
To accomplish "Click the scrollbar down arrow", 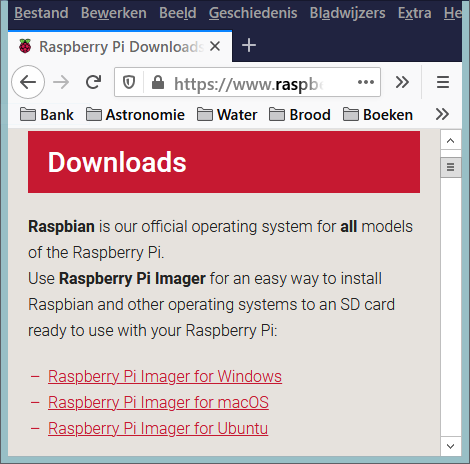I will pos(450,446).
